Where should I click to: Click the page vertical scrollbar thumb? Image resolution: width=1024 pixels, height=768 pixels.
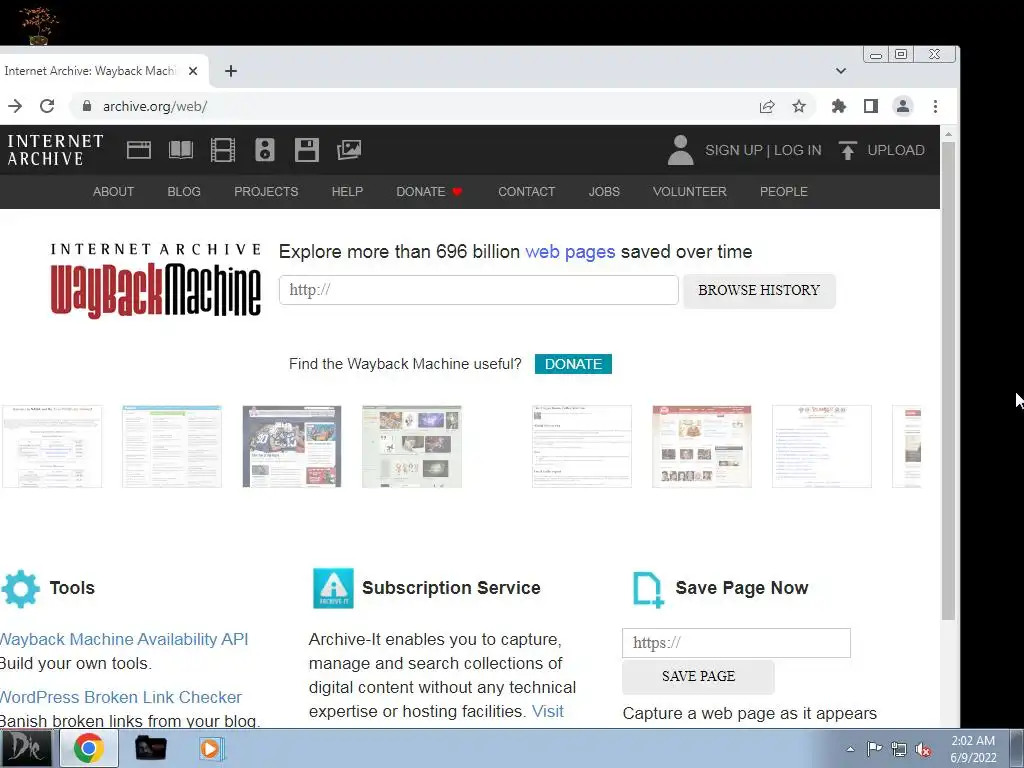coord(948,381)
